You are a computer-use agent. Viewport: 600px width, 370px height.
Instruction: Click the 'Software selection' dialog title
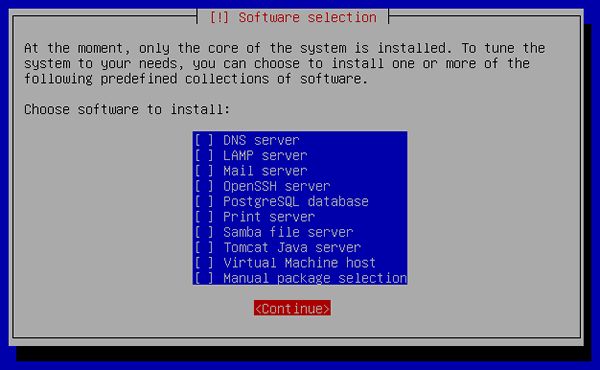308,17
